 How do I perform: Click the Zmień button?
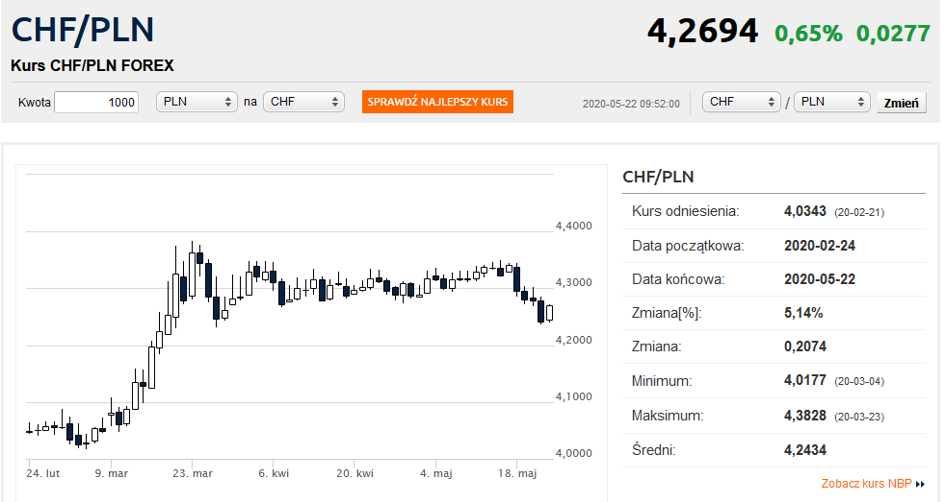901,103
